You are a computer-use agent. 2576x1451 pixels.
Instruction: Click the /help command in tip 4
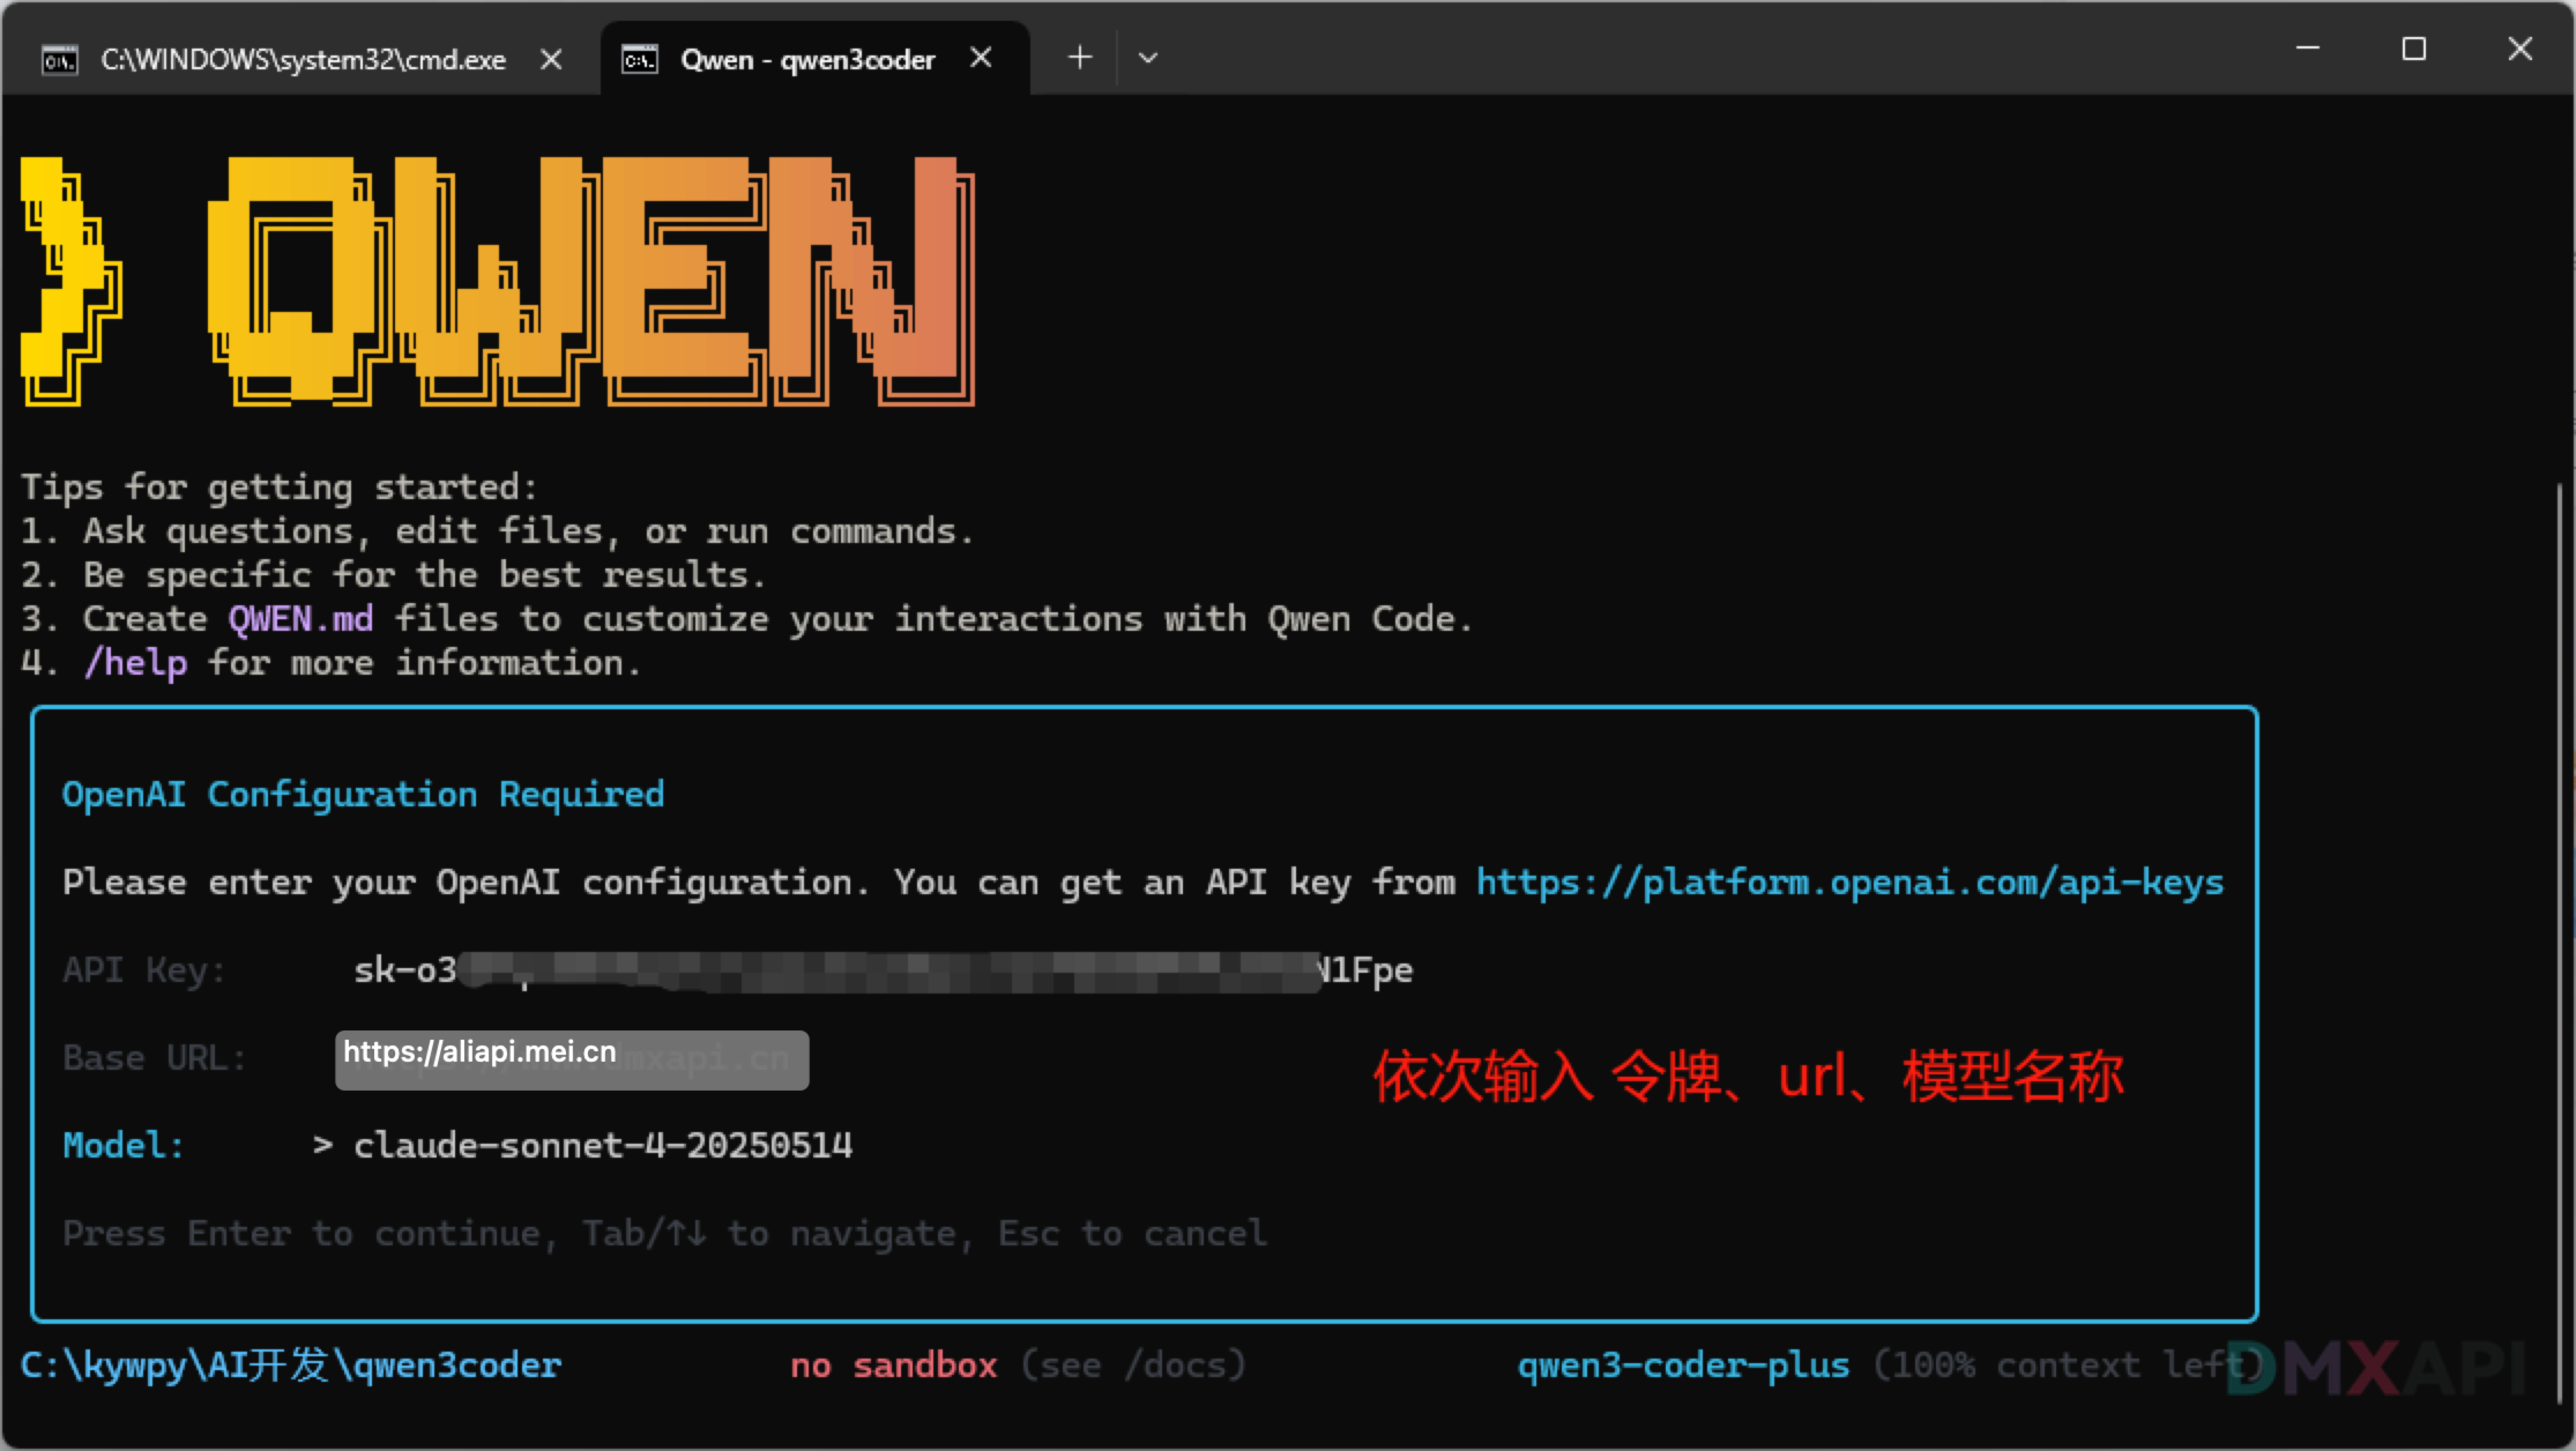pyautogui.click(x=136, y=663)
